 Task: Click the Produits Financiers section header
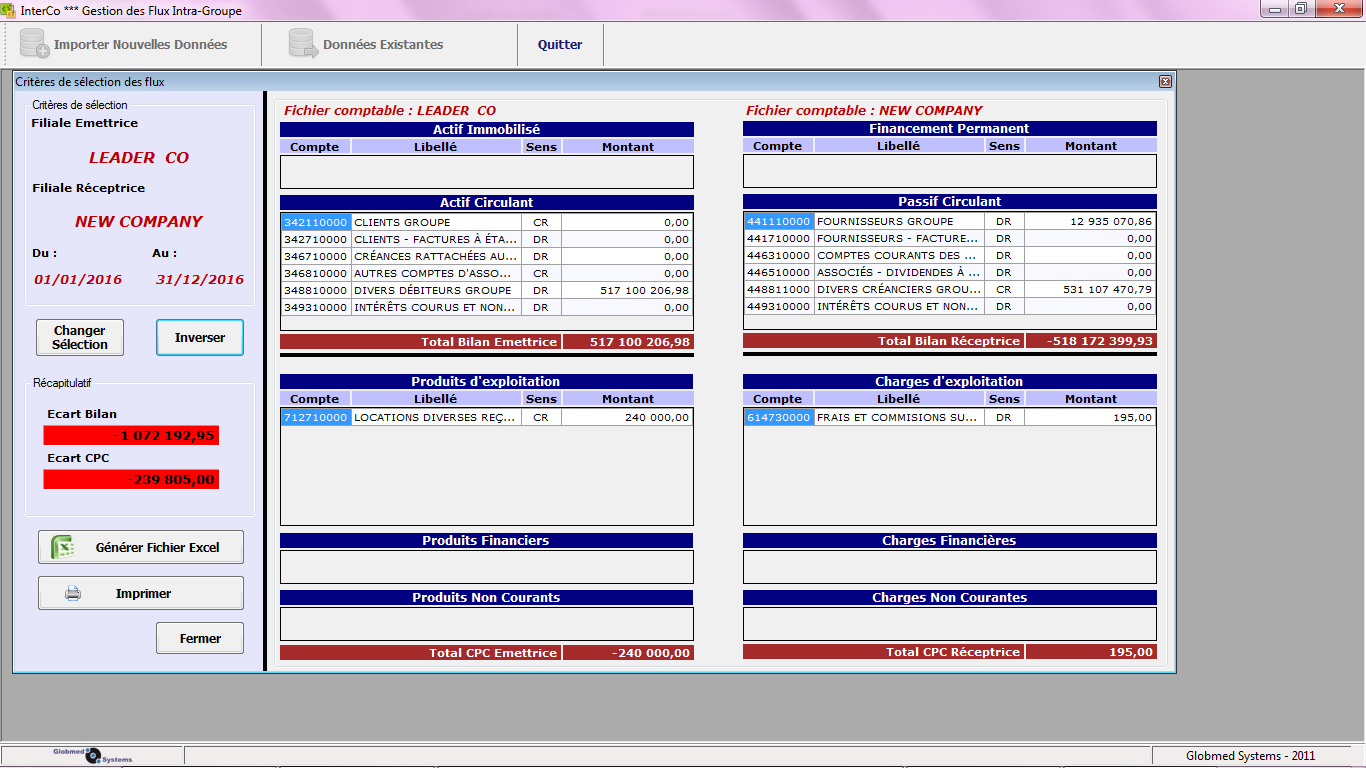click(487, 540)
